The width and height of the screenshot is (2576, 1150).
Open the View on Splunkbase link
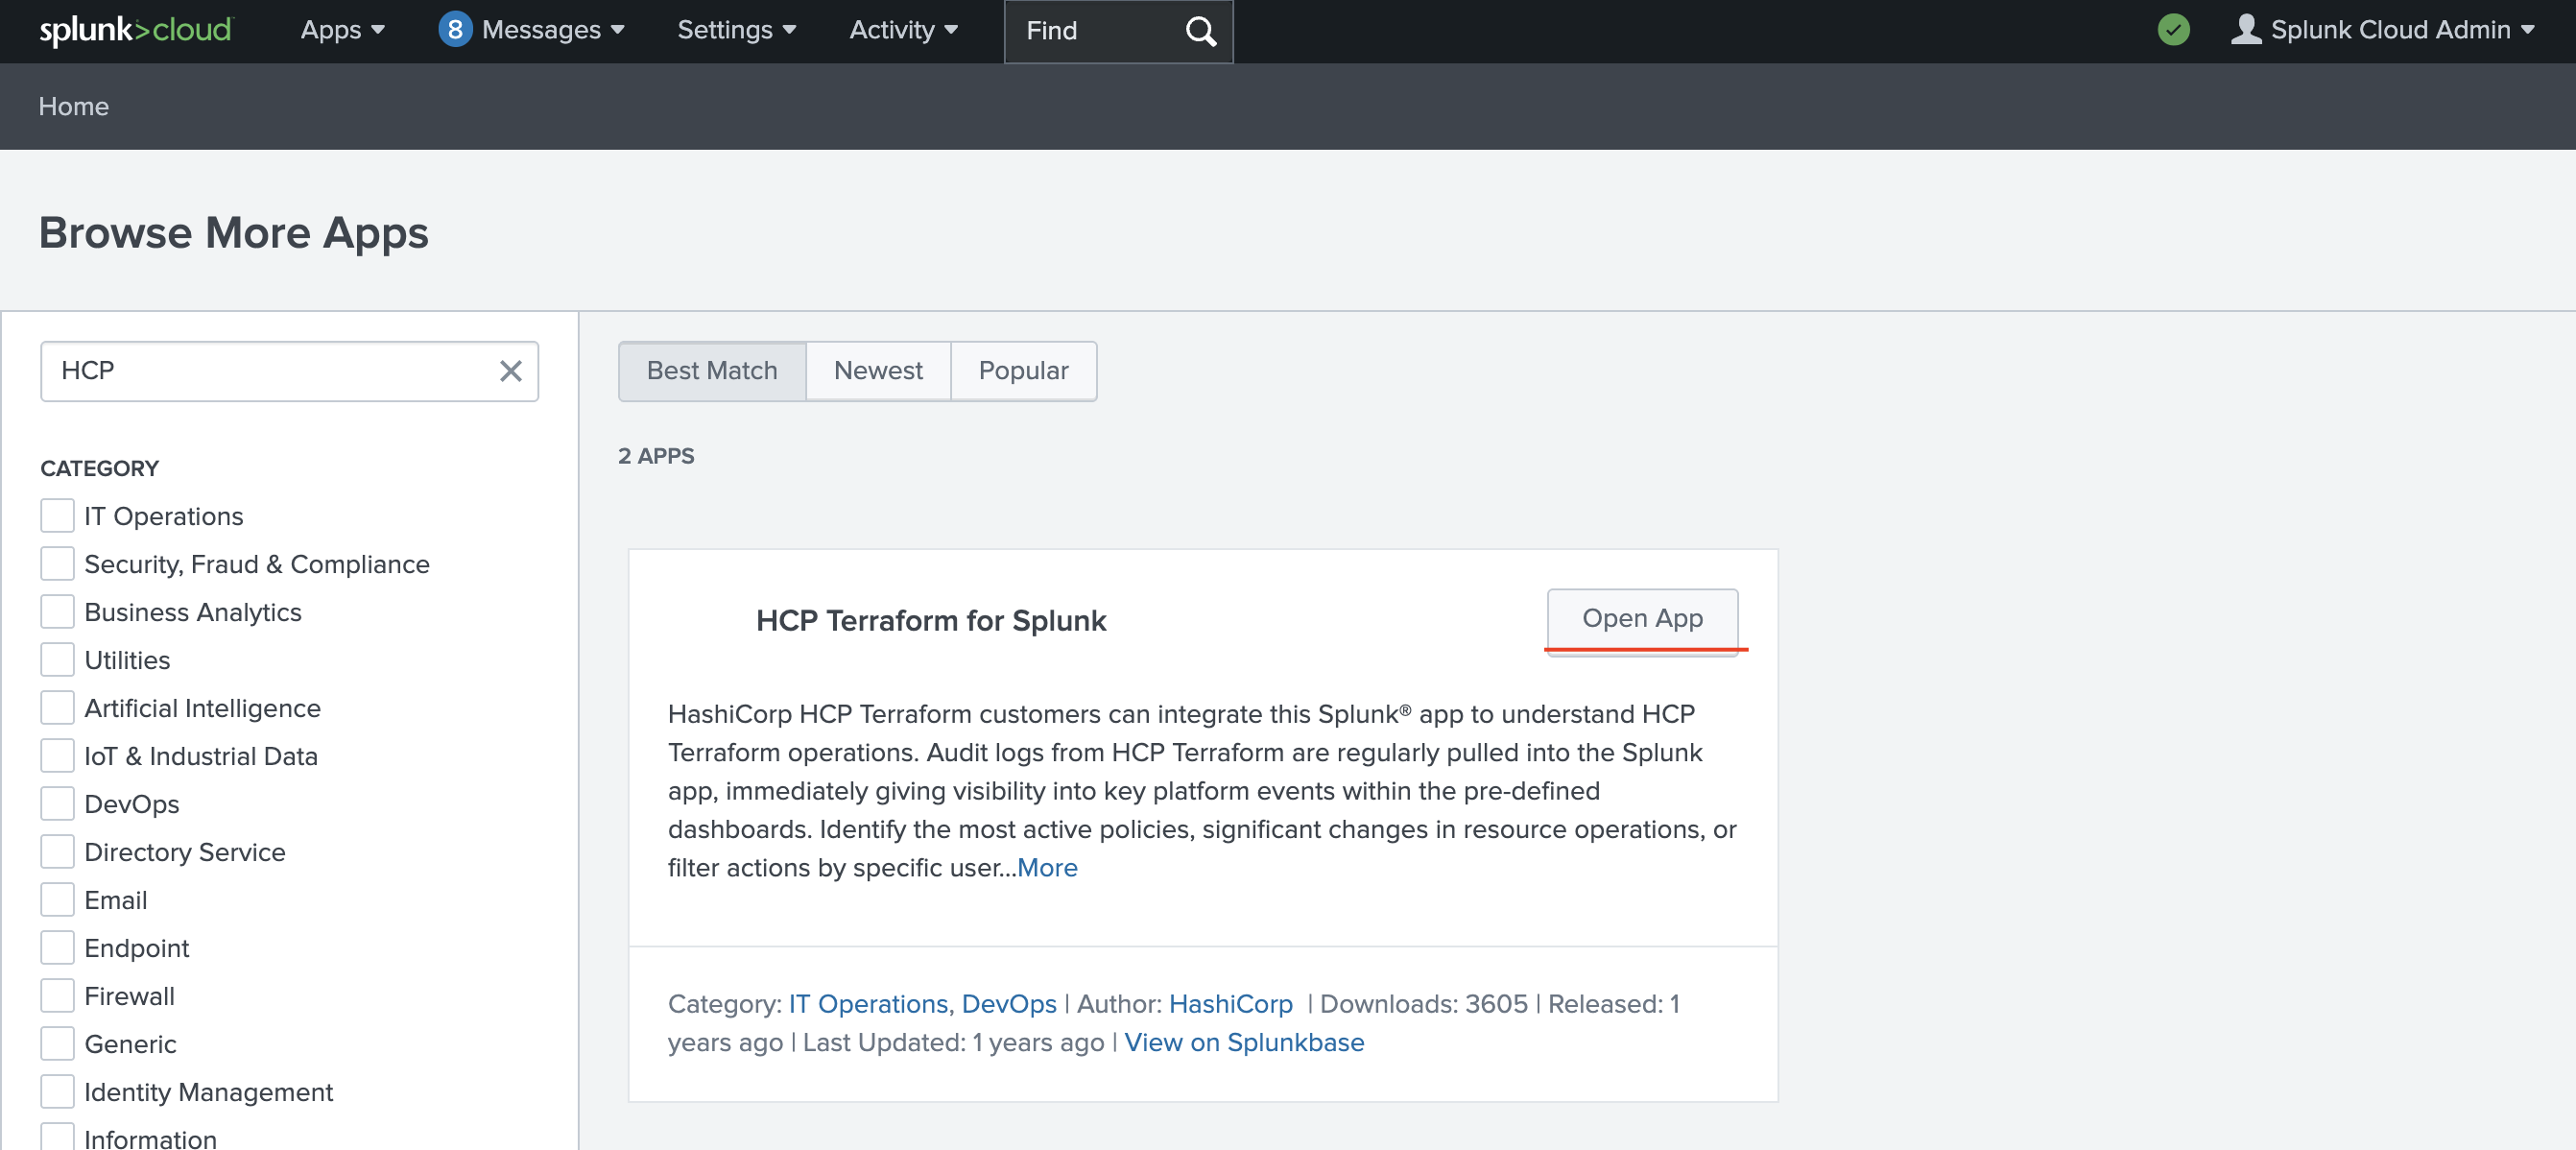coord(1243,1042)
